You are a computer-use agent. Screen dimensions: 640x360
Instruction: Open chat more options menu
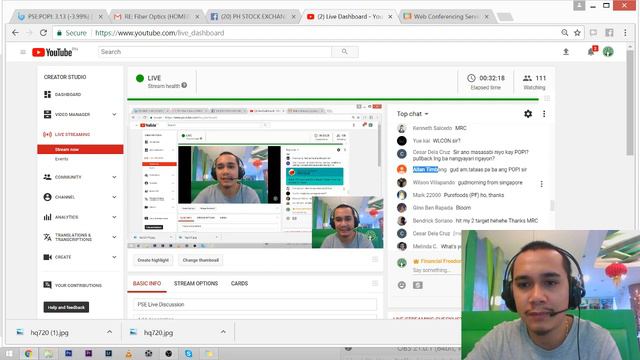click(x=544, y=114)
